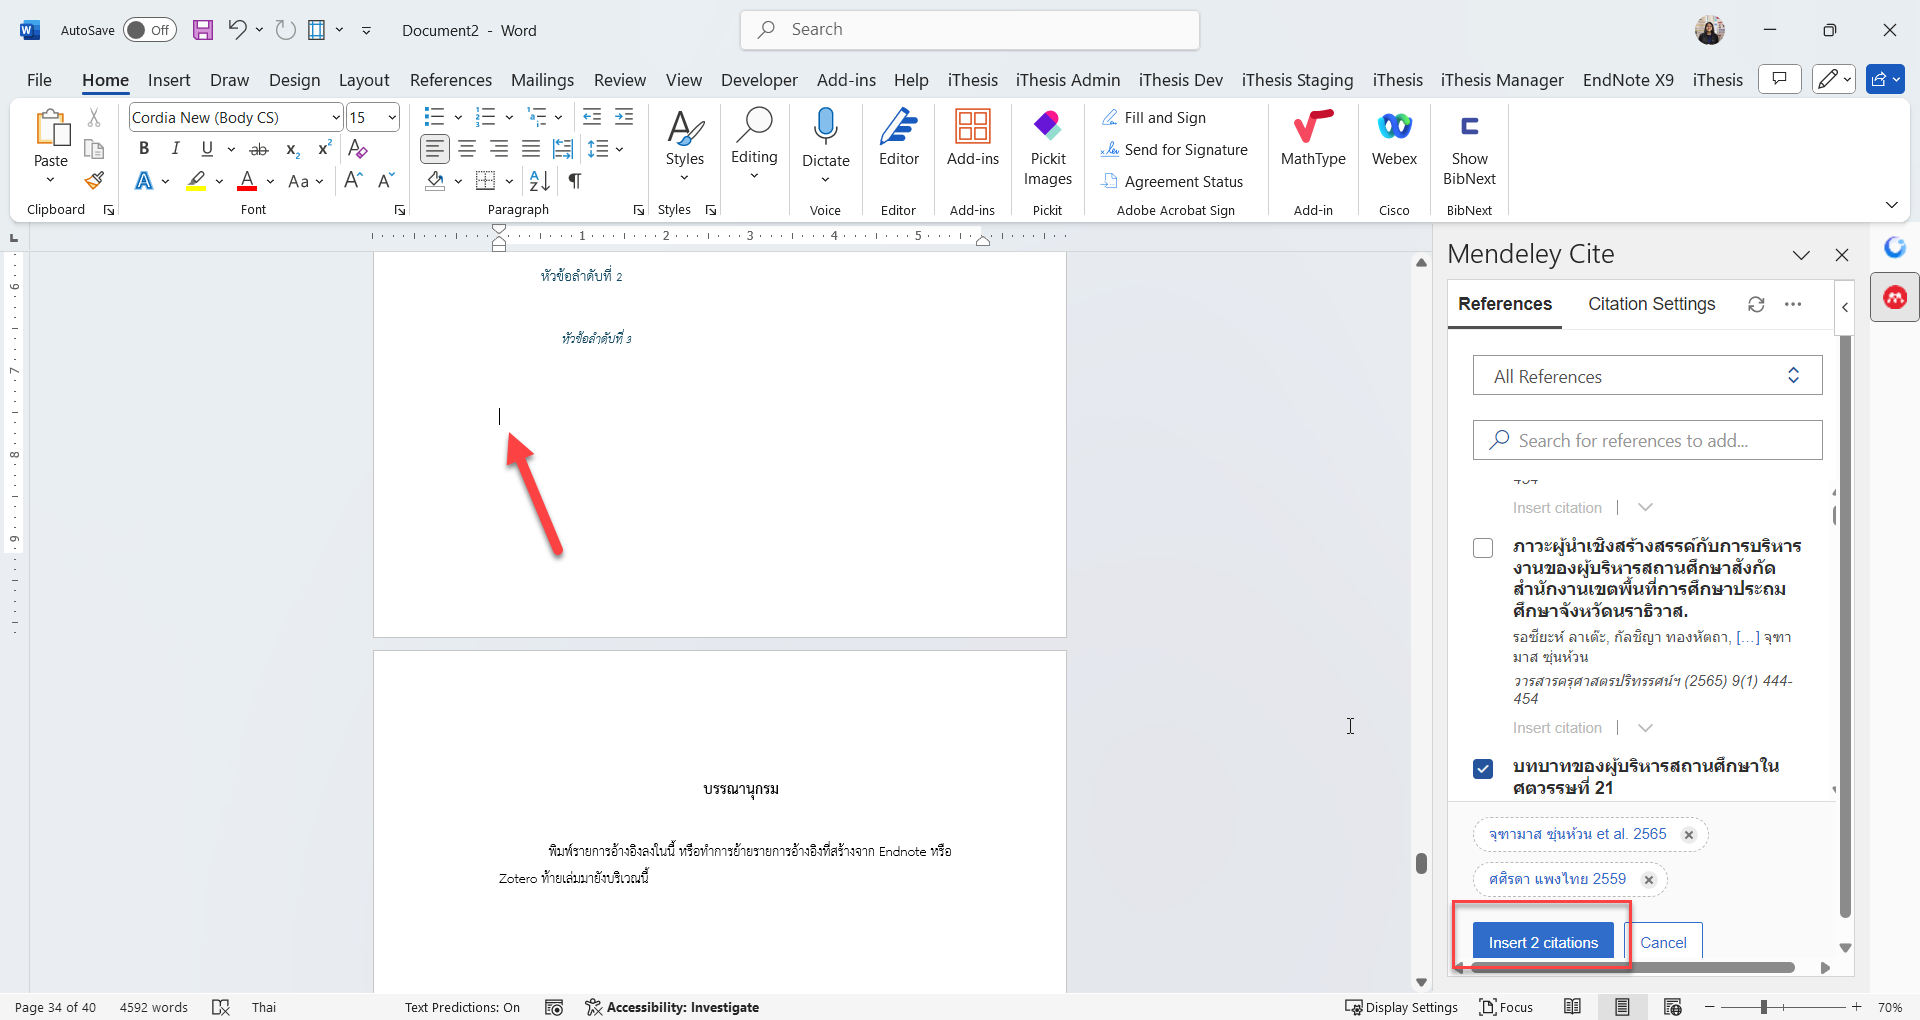Expand the All References collection dropdown
This screenshot has width=1920, height=1020.
1647,376
